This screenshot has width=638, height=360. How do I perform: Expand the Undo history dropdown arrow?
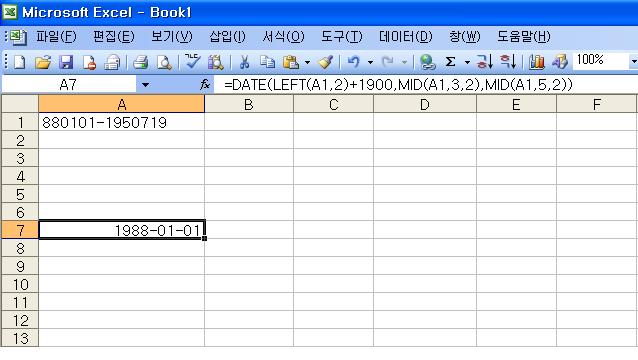(x=370, y=63)
